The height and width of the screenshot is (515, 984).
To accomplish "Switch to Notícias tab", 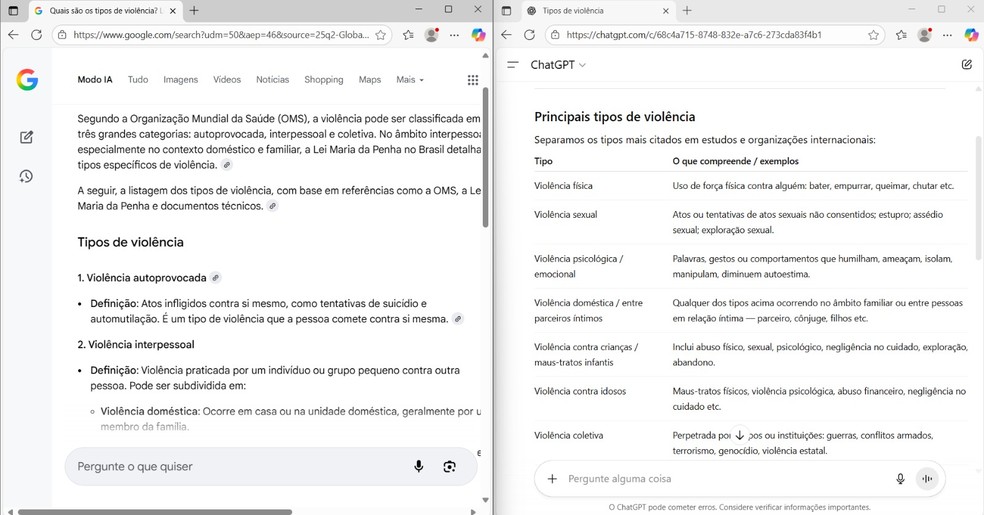I will click(272, 80).
